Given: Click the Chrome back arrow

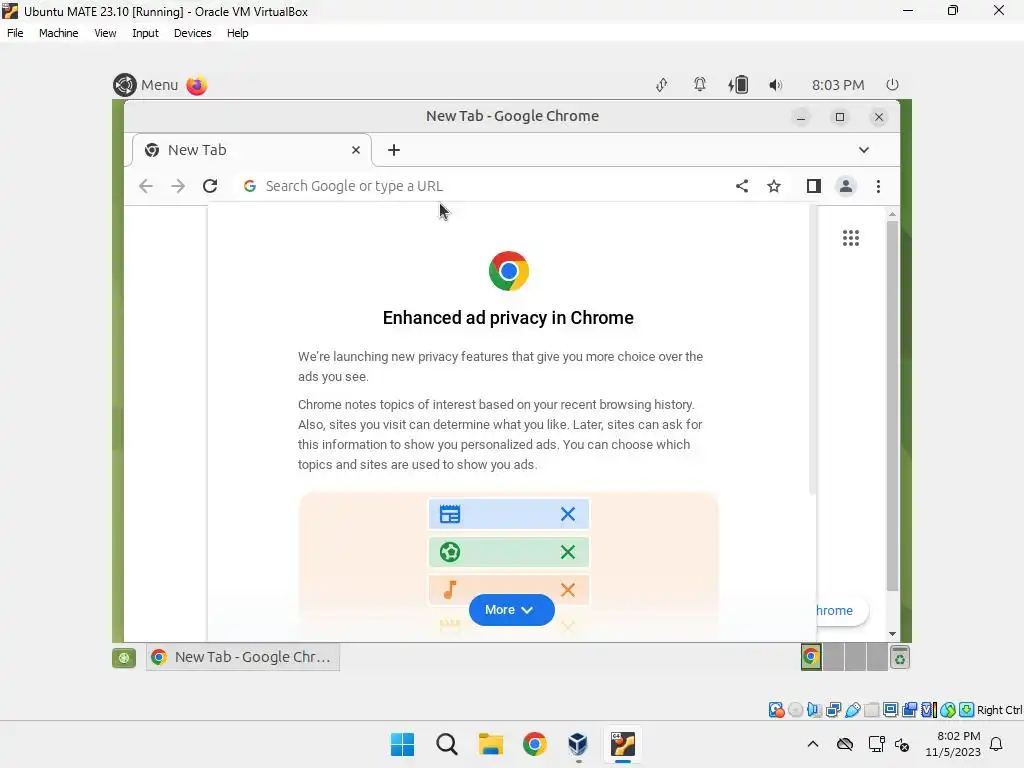Looking at the screenshot, I should click(x=146, y=186).
